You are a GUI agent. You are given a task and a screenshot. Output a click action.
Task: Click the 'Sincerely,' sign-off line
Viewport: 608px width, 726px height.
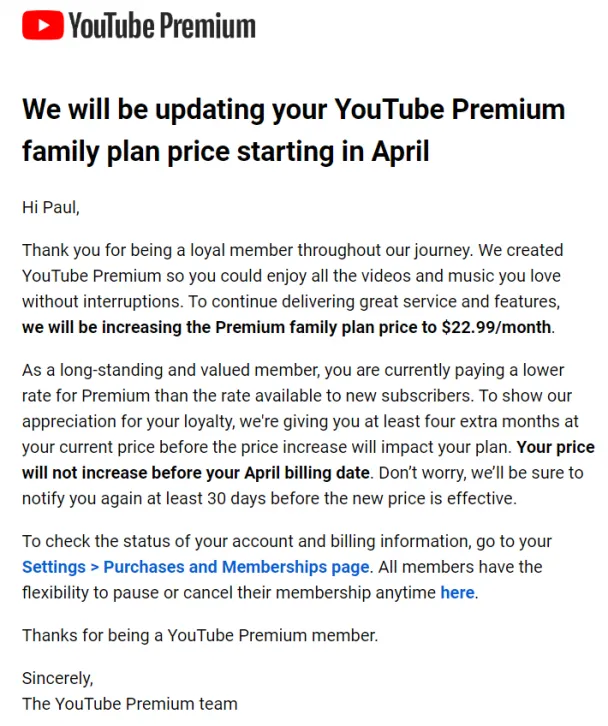tap(57, 678)
